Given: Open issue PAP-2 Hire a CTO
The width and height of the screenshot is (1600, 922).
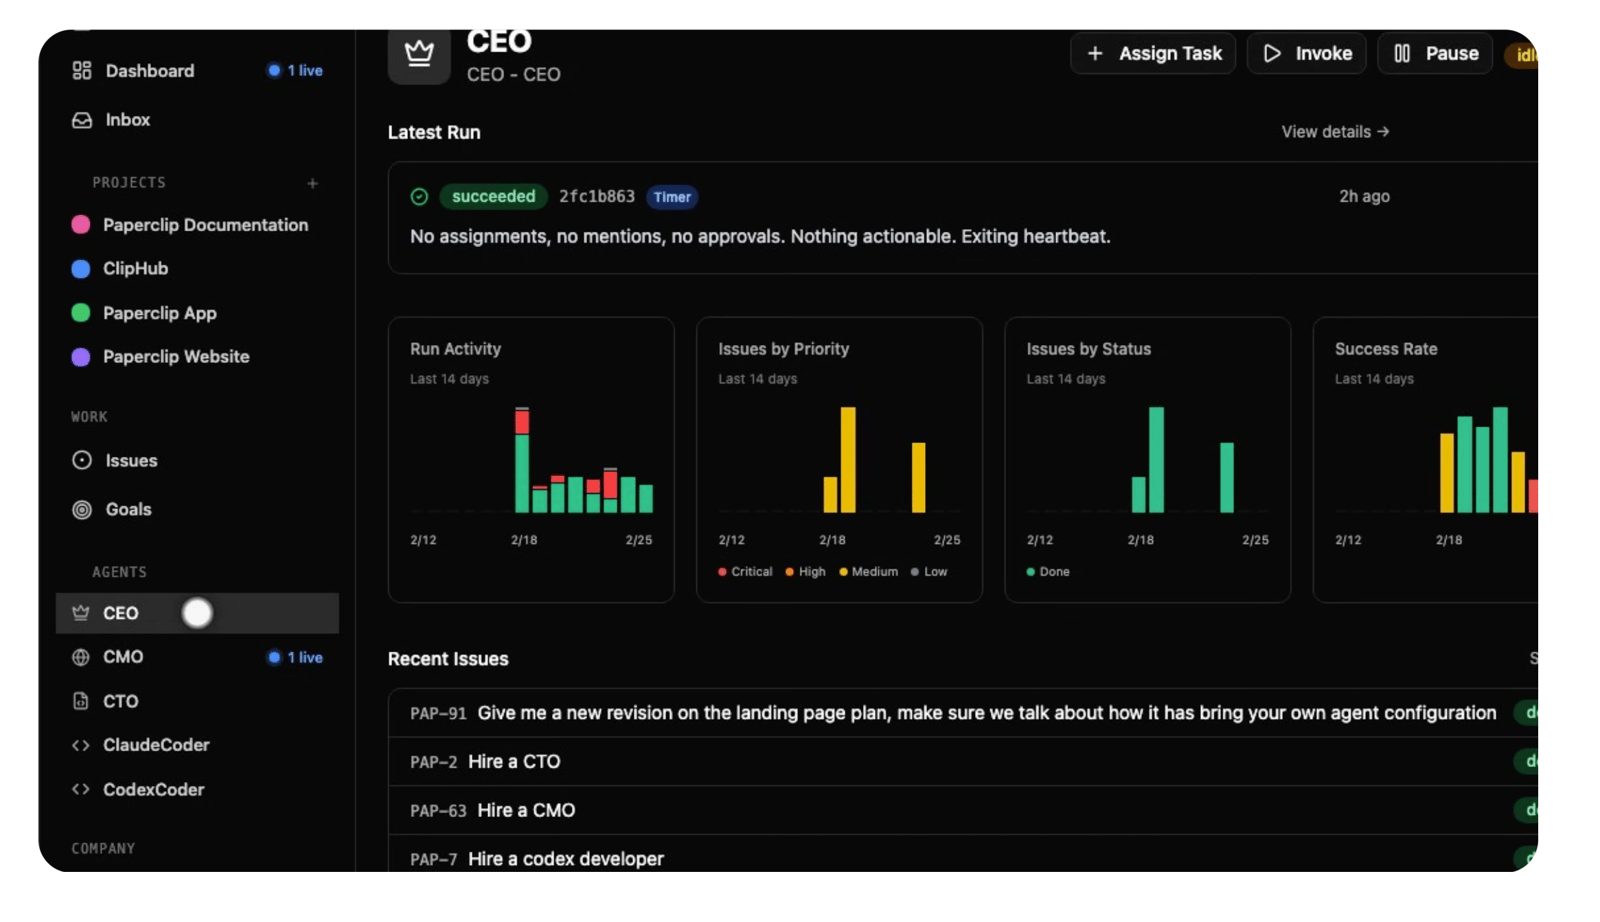Looking at the screenshot, I should [x=514, y=762].
